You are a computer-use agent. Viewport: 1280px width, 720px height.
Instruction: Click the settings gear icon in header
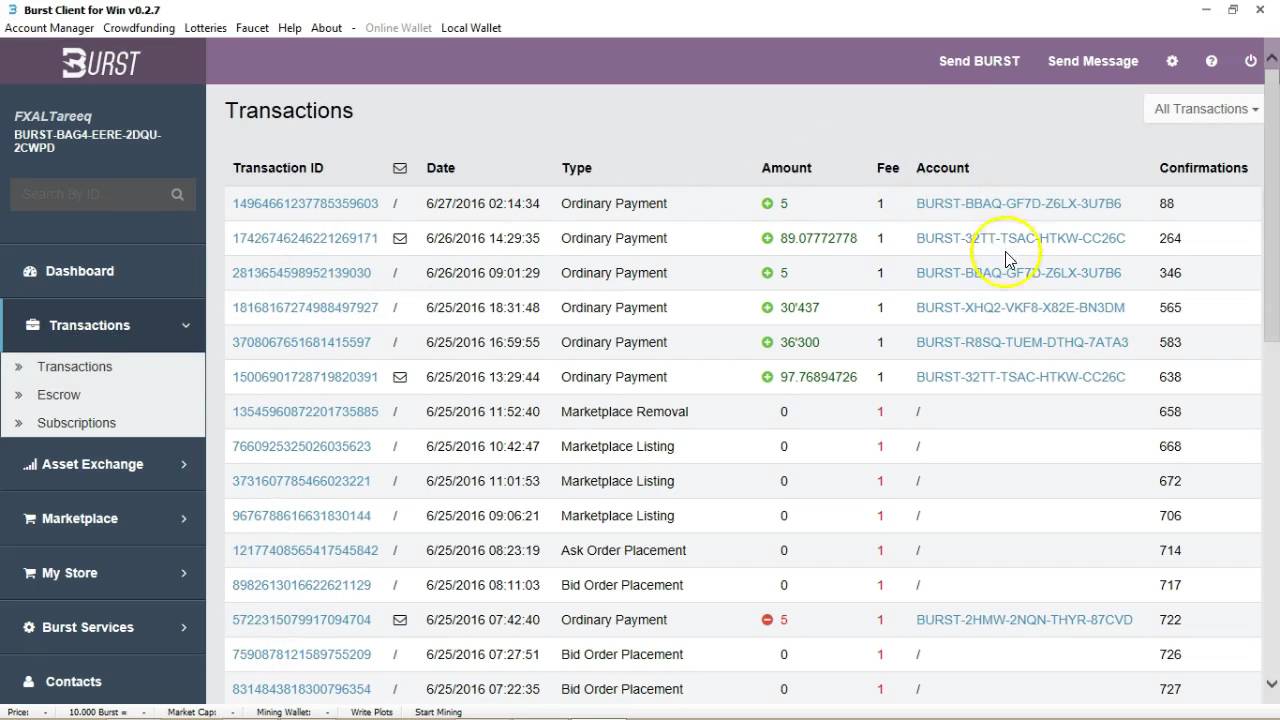[x=1172, y=61]
